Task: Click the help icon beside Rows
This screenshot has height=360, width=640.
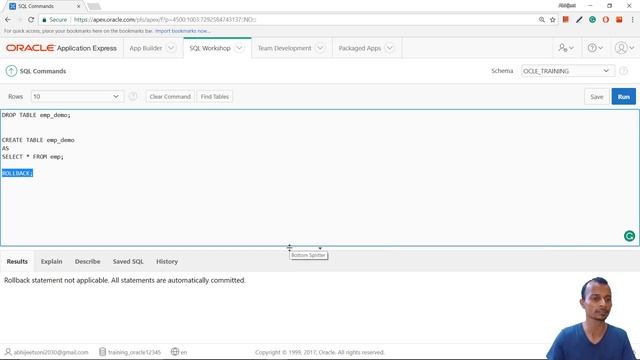Action: [x=133, y=97]
